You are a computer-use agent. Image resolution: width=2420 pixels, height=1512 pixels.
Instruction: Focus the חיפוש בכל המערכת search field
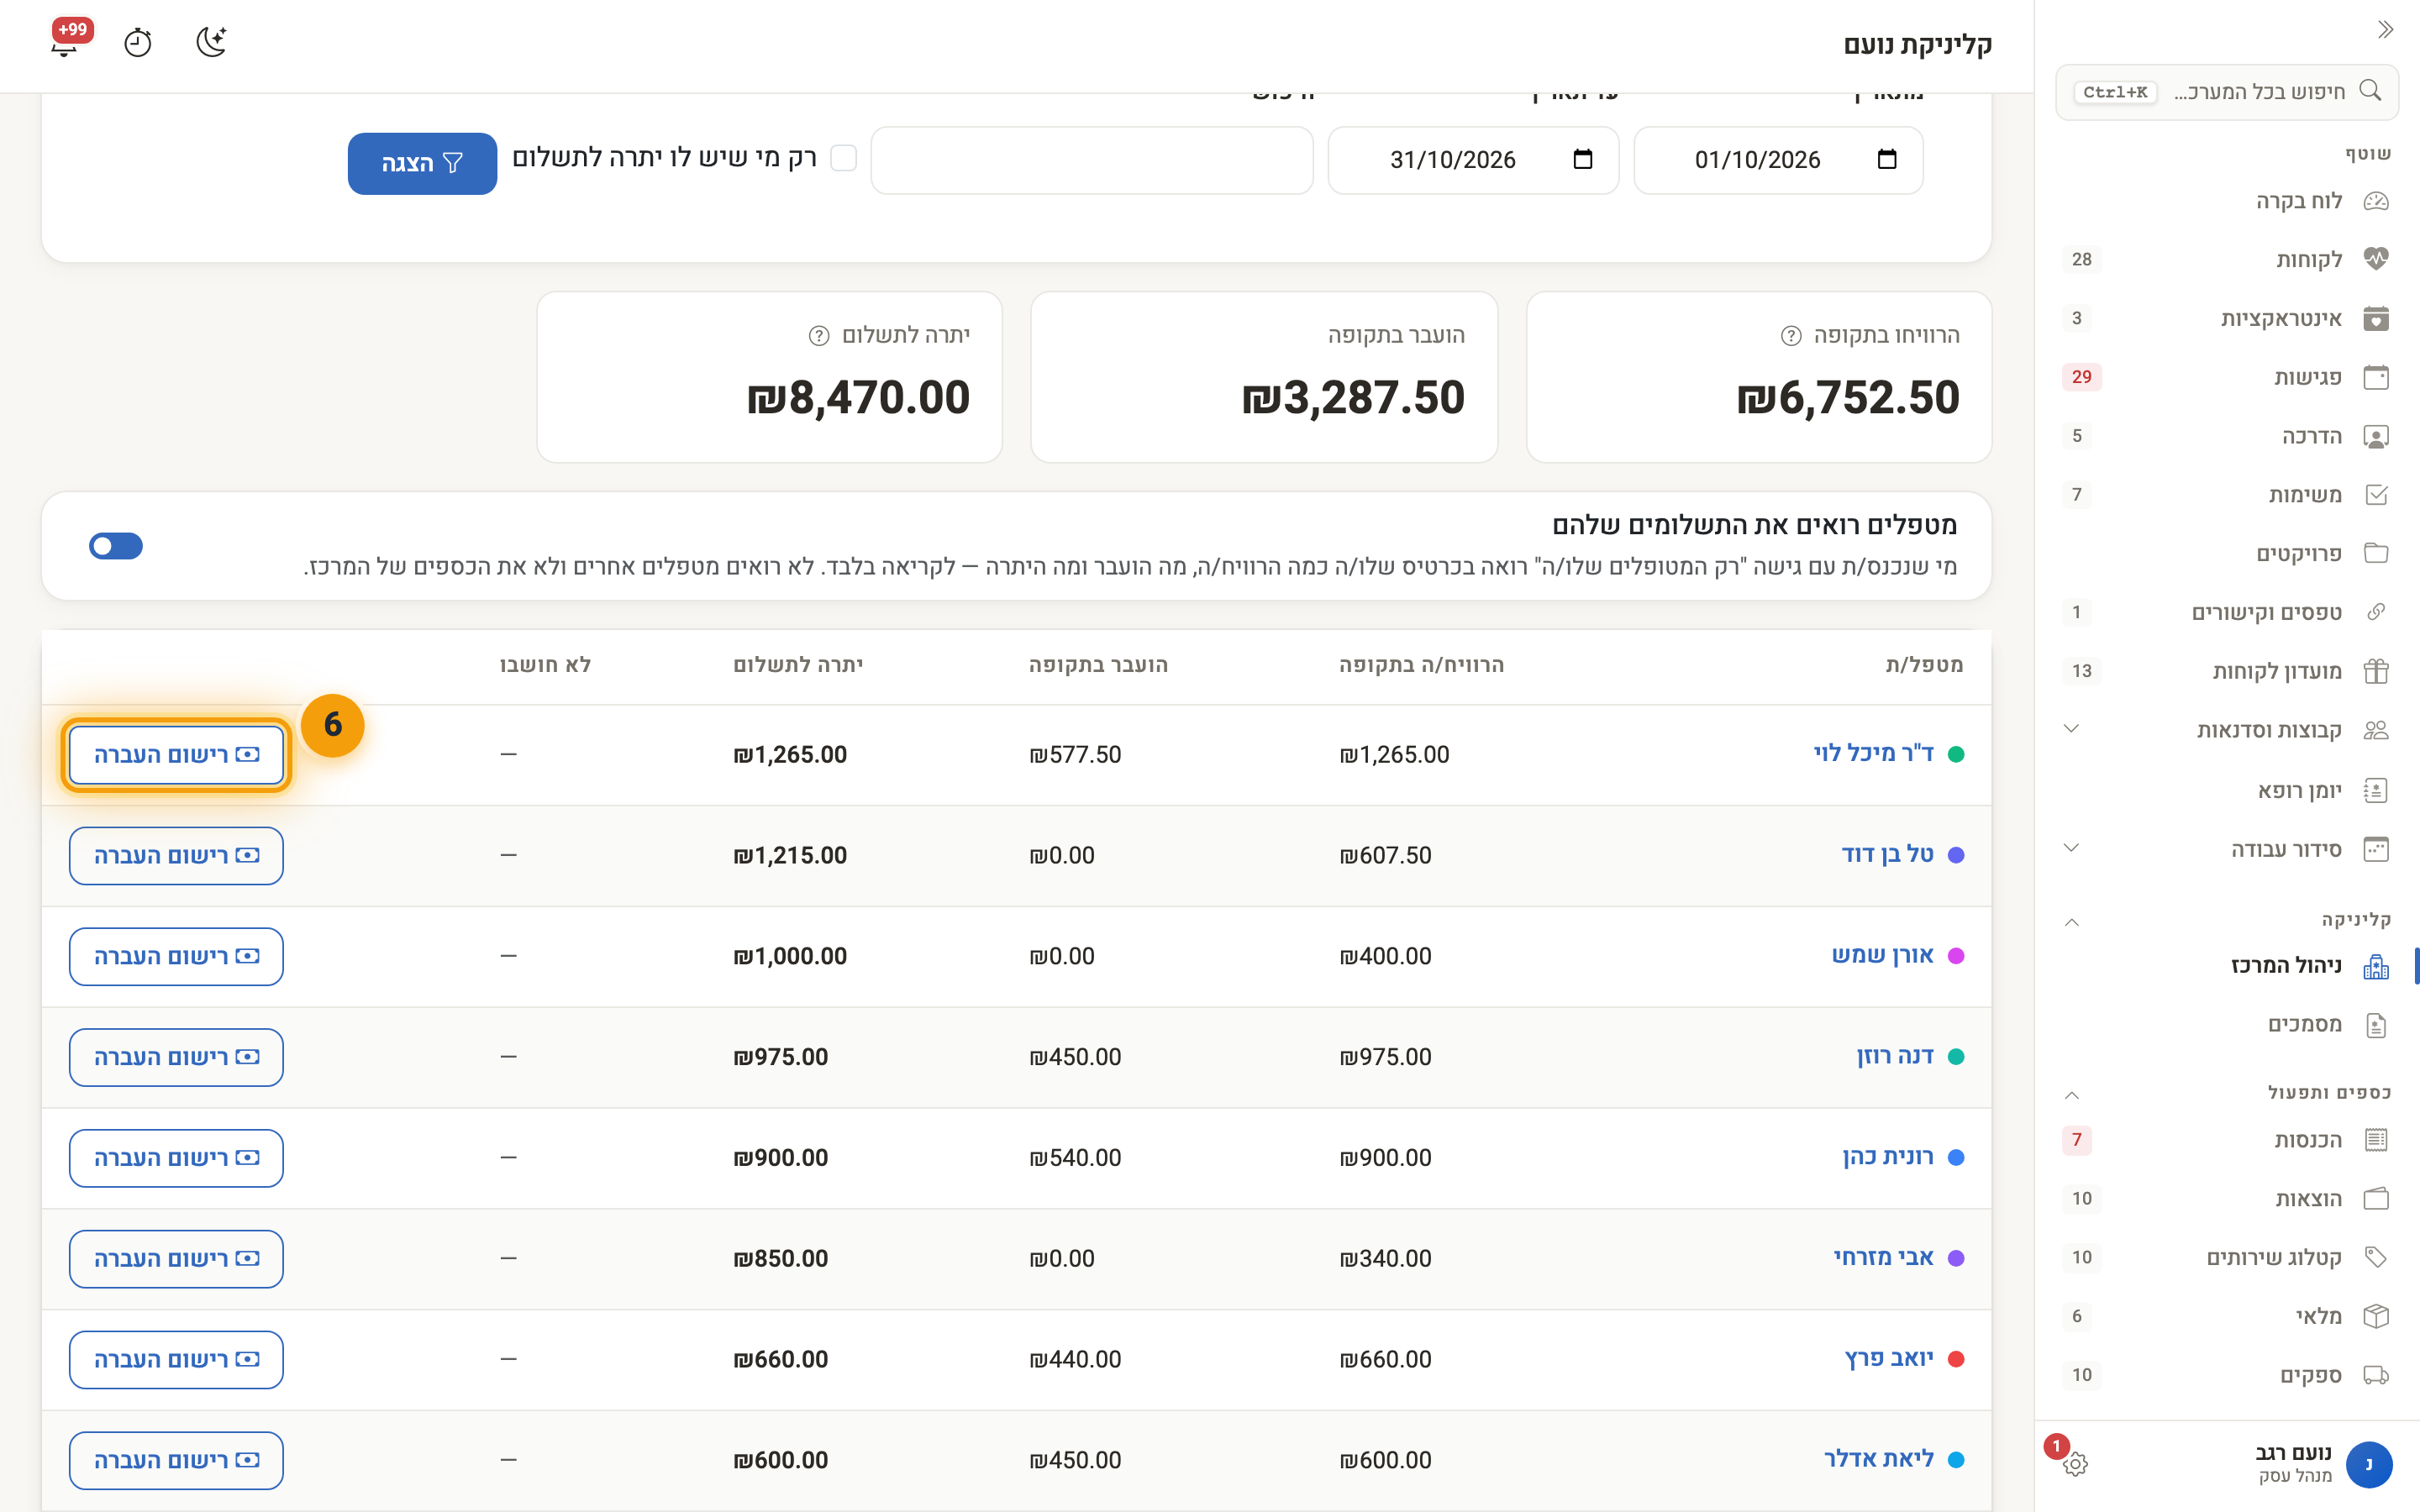point(2226,92)
